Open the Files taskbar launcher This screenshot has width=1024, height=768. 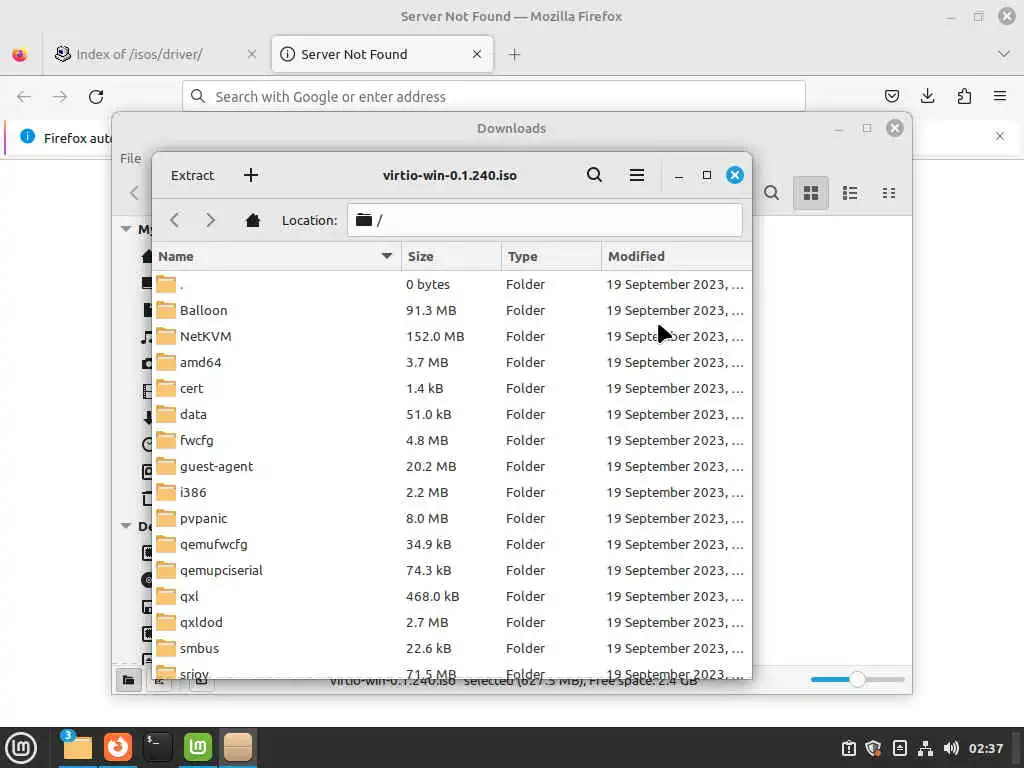point(76,747)
